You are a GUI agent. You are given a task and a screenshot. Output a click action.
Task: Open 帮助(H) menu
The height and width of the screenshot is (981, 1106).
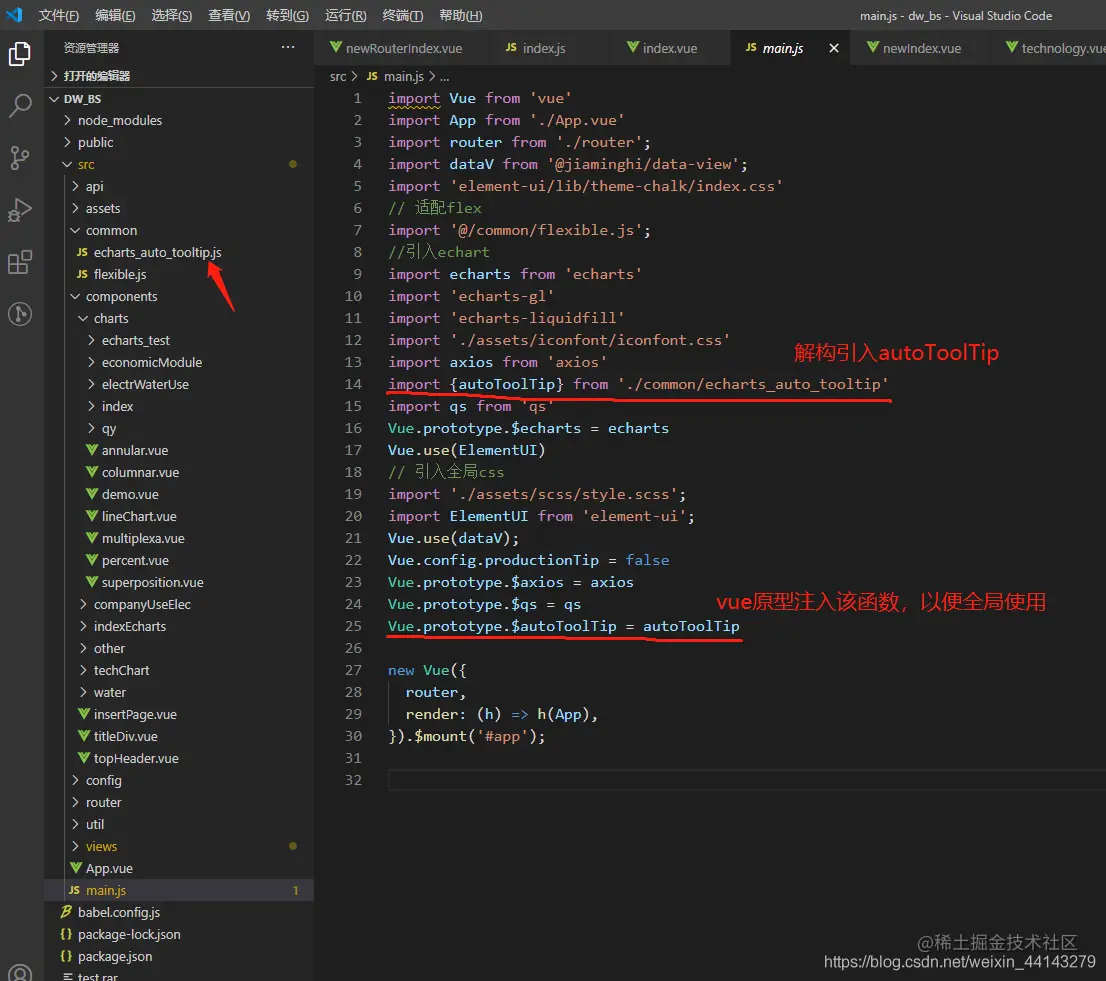pos(460,16)
